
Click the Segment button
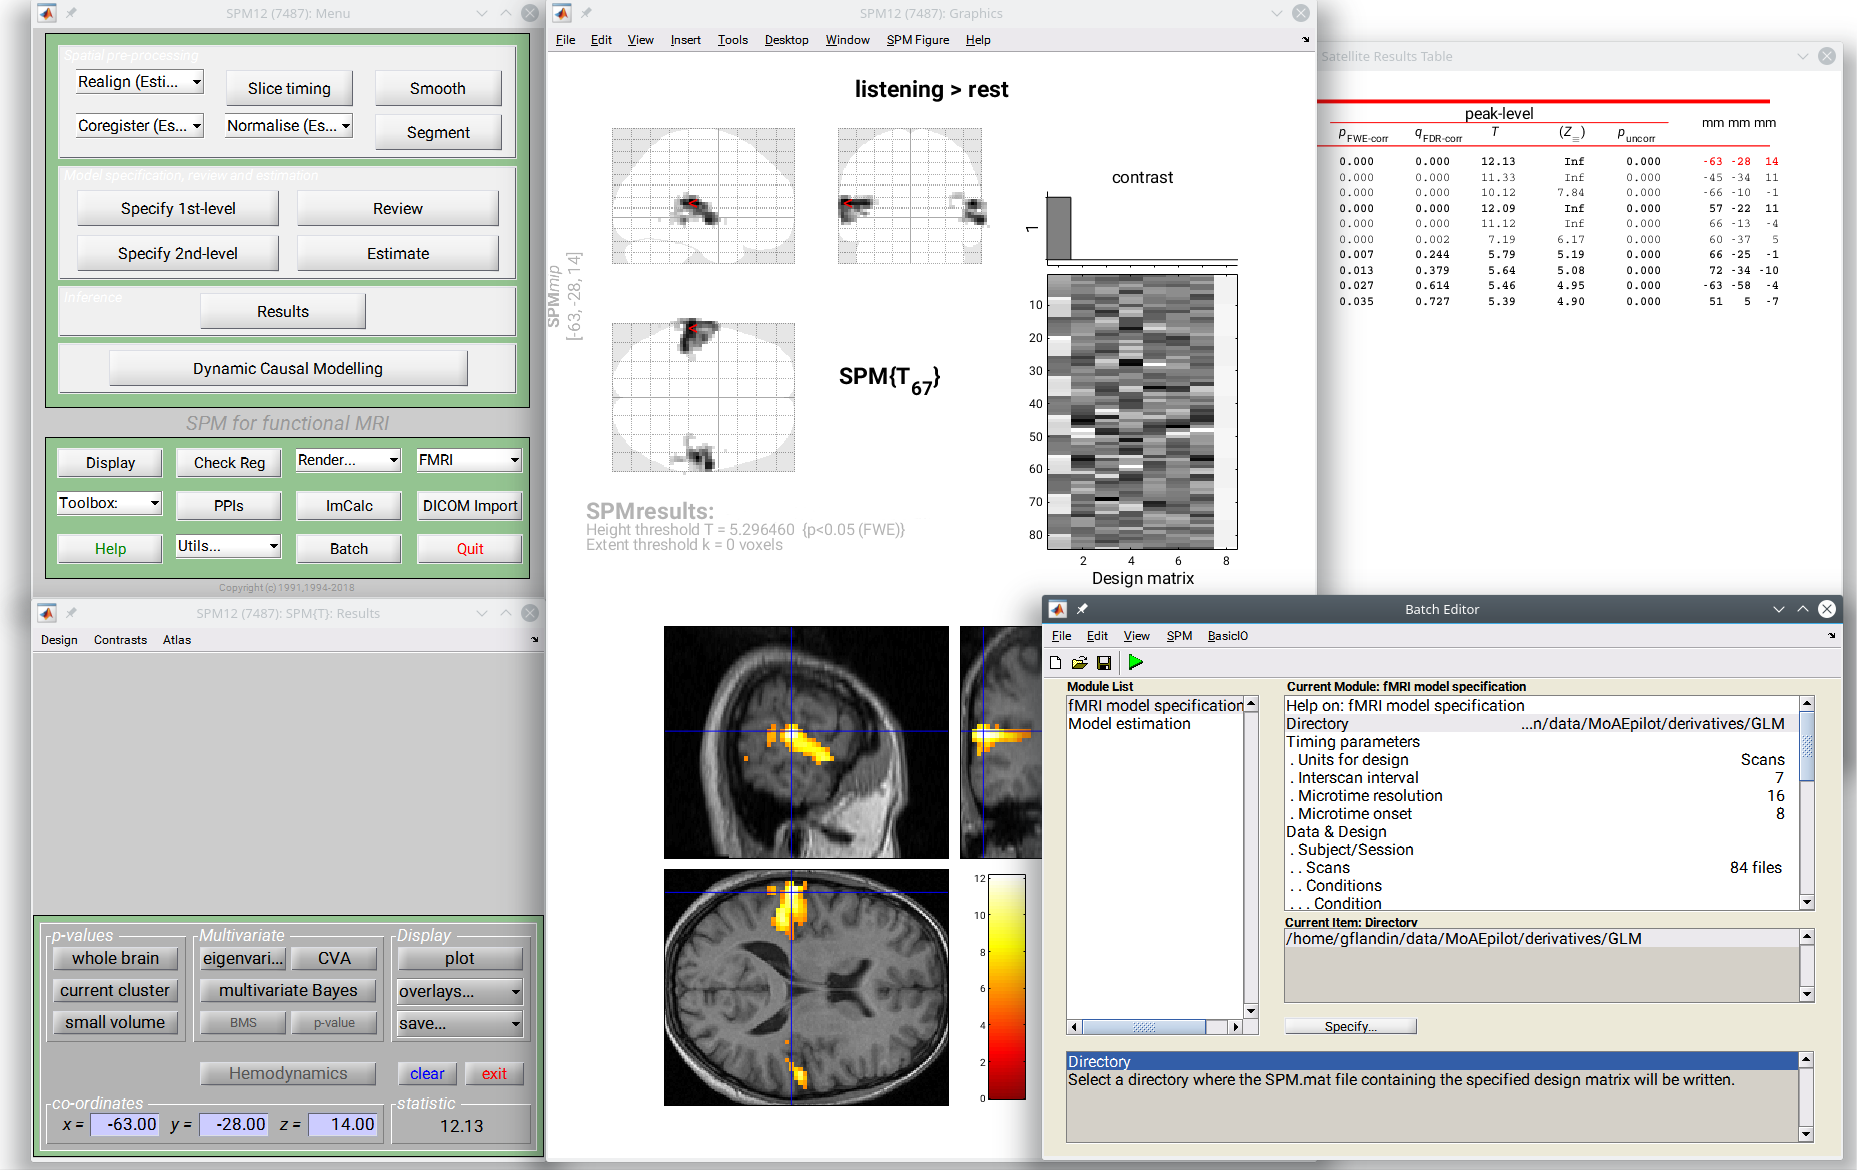(x=438, y=132)
